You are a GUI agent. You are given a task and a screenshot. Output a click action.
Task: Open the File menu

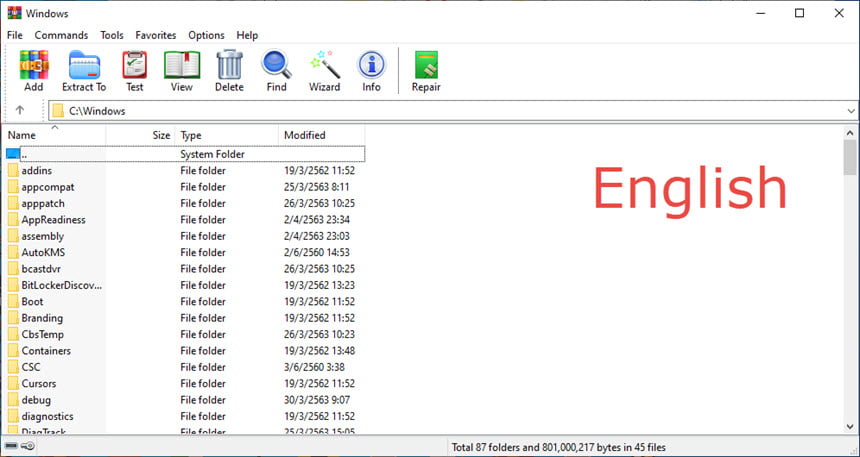coord(15,35)
